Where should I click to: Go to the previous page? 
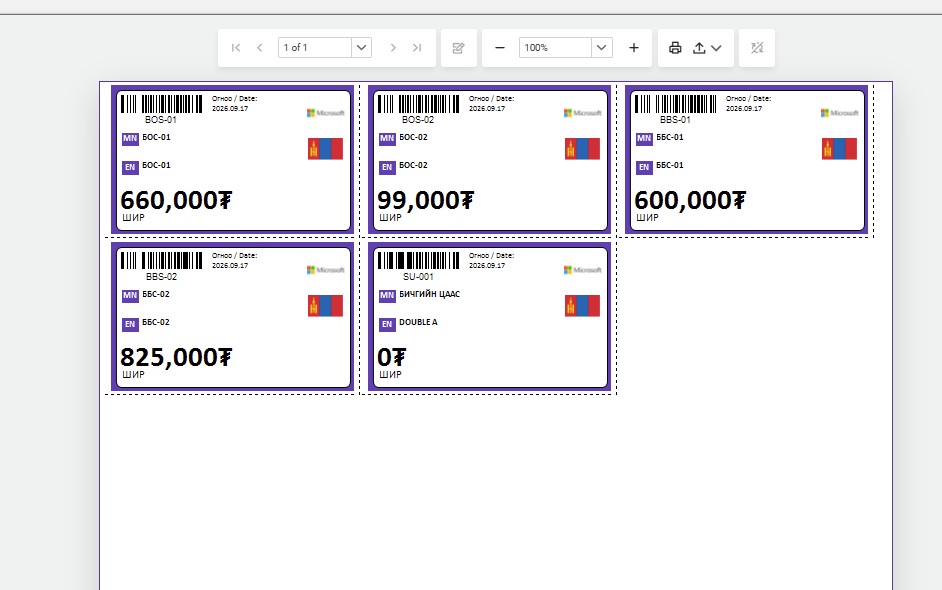(x=260, y=47)
